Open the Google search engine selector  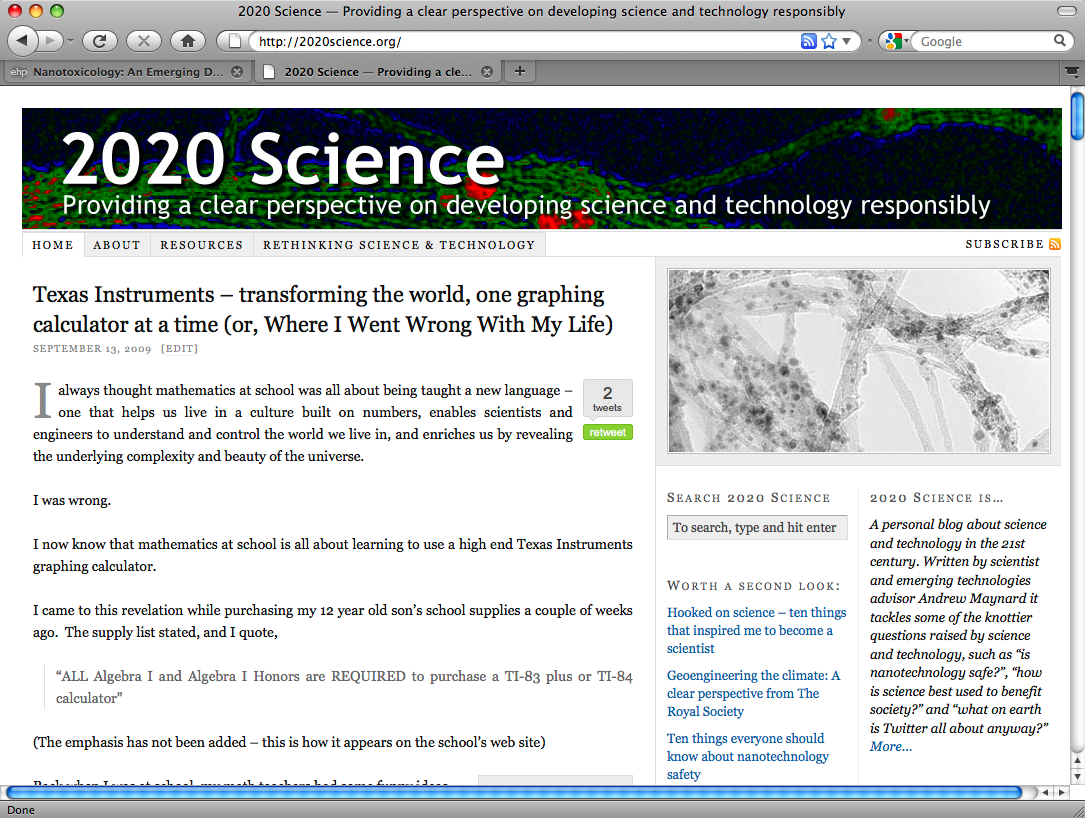(x=895, y=42)
